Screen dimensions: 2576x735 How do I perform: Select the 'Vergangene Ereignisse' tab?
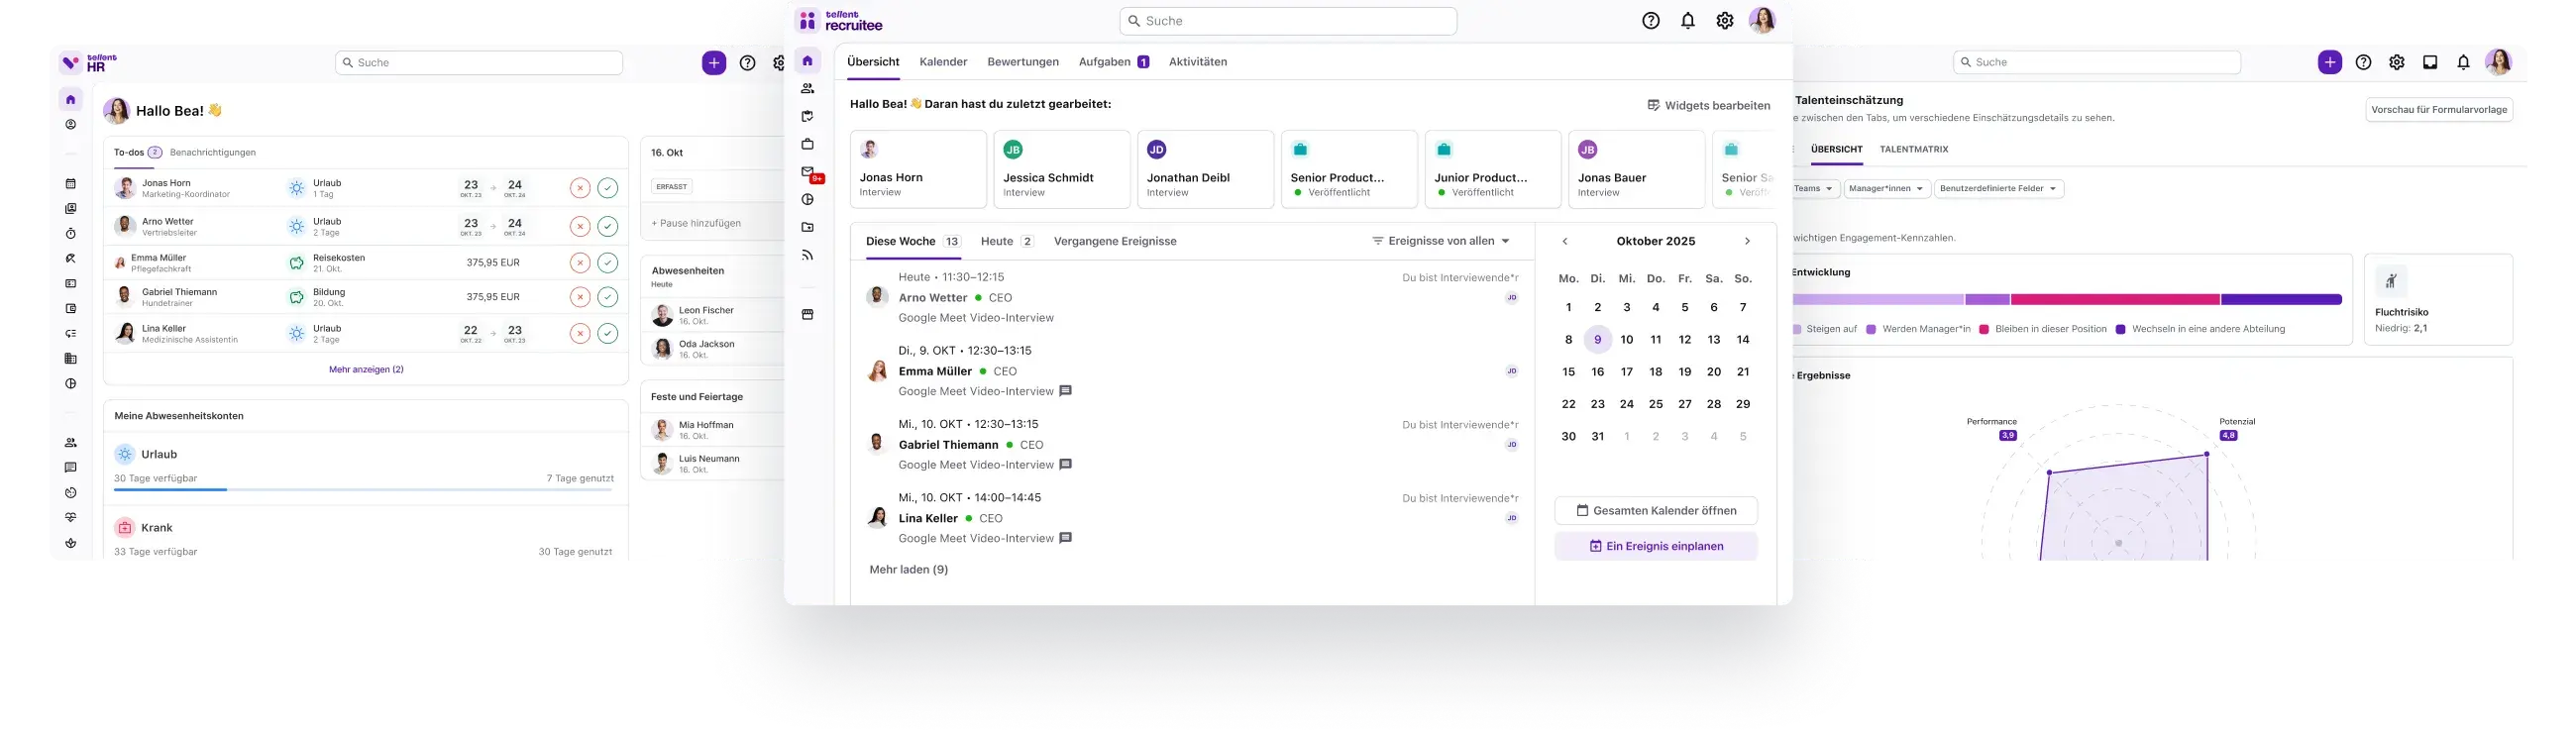(x=1115, y=241)
